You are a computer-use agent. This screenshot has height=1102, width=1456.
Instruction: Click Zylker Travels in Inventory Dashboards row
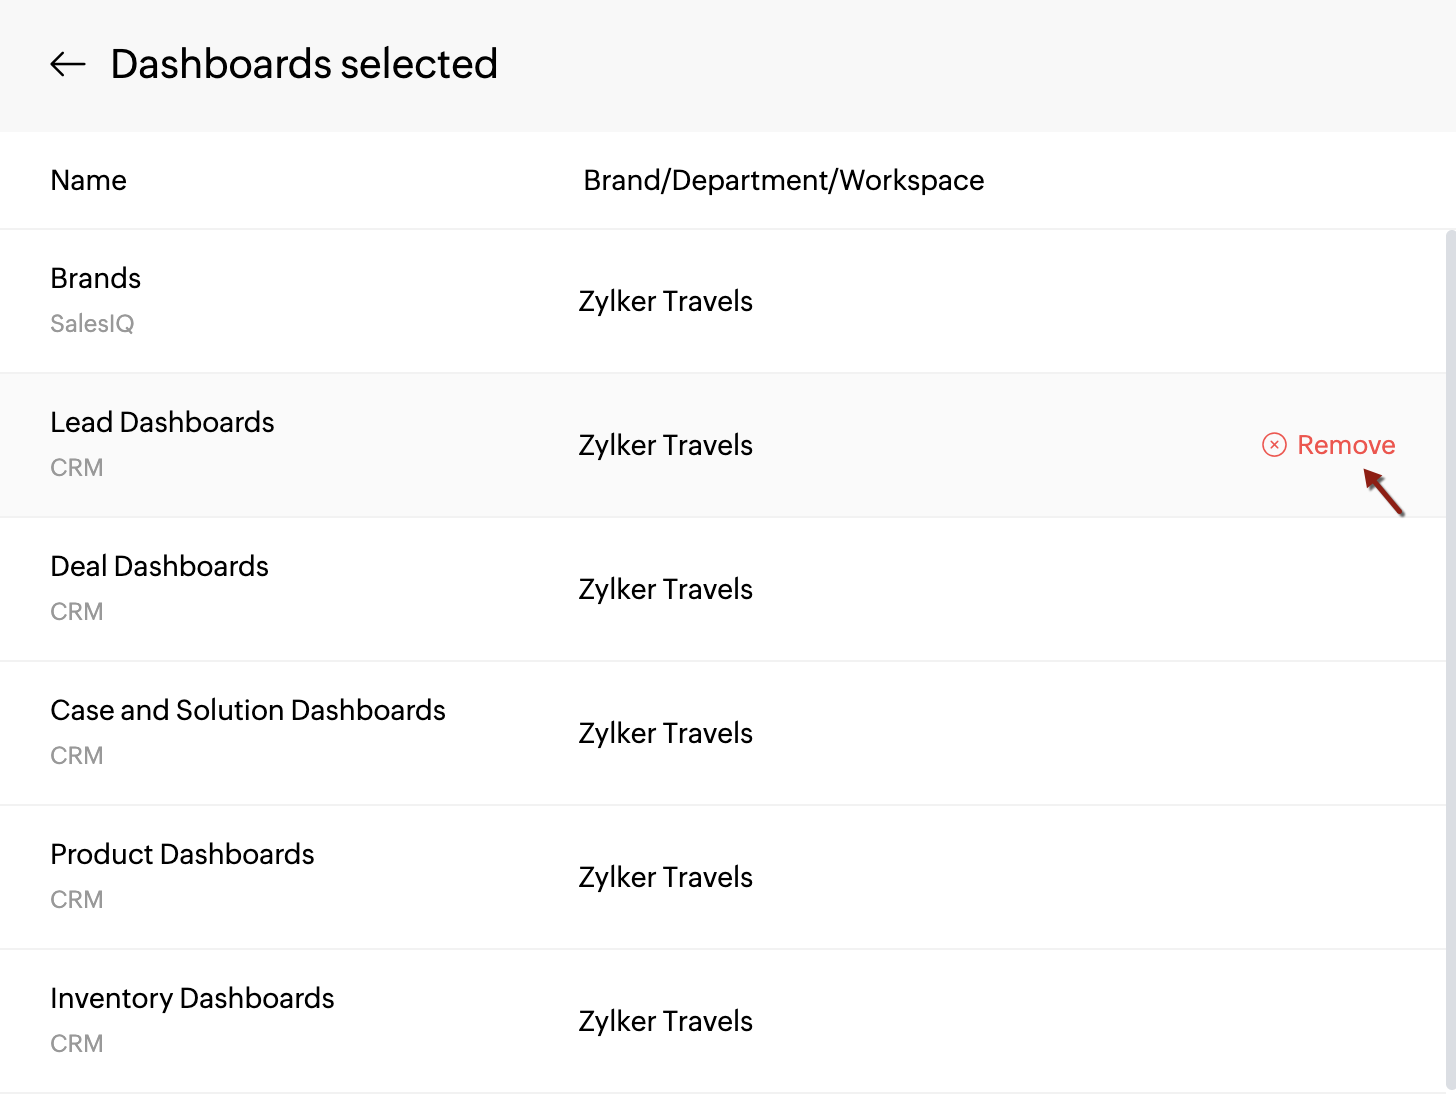[x=666, y=1021]
